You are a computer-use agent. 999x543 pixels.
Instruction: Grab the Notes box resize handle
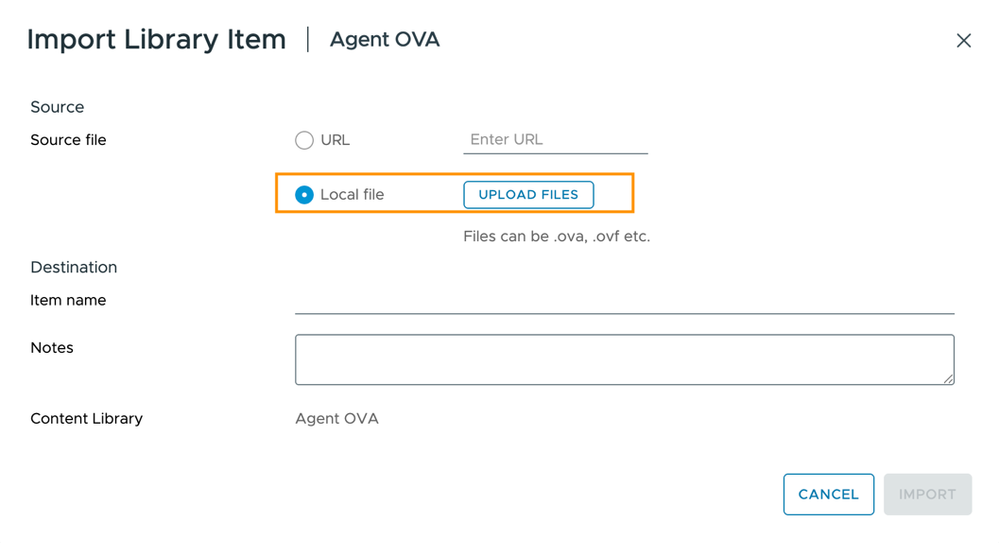pos(948,379)
